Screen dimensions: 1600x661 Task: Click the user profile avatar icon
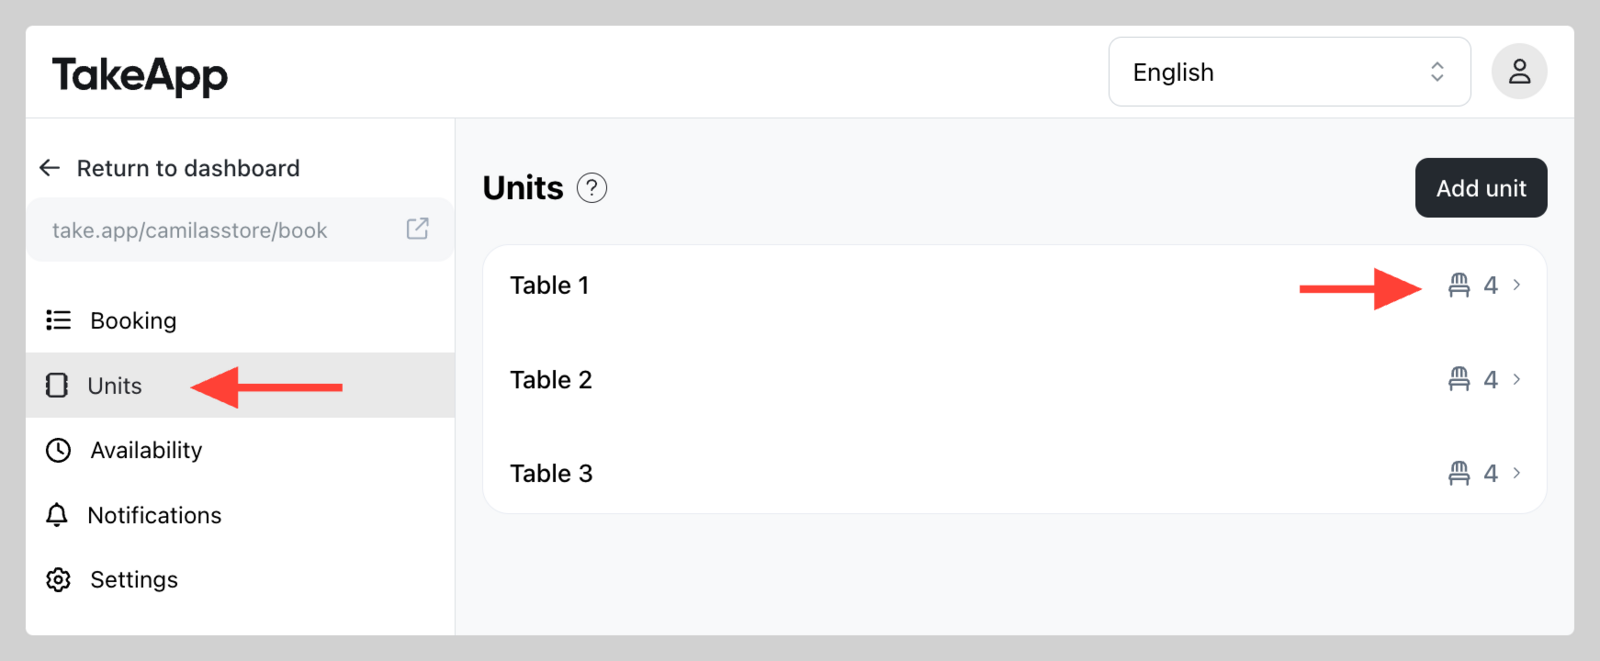[1519, 72]
